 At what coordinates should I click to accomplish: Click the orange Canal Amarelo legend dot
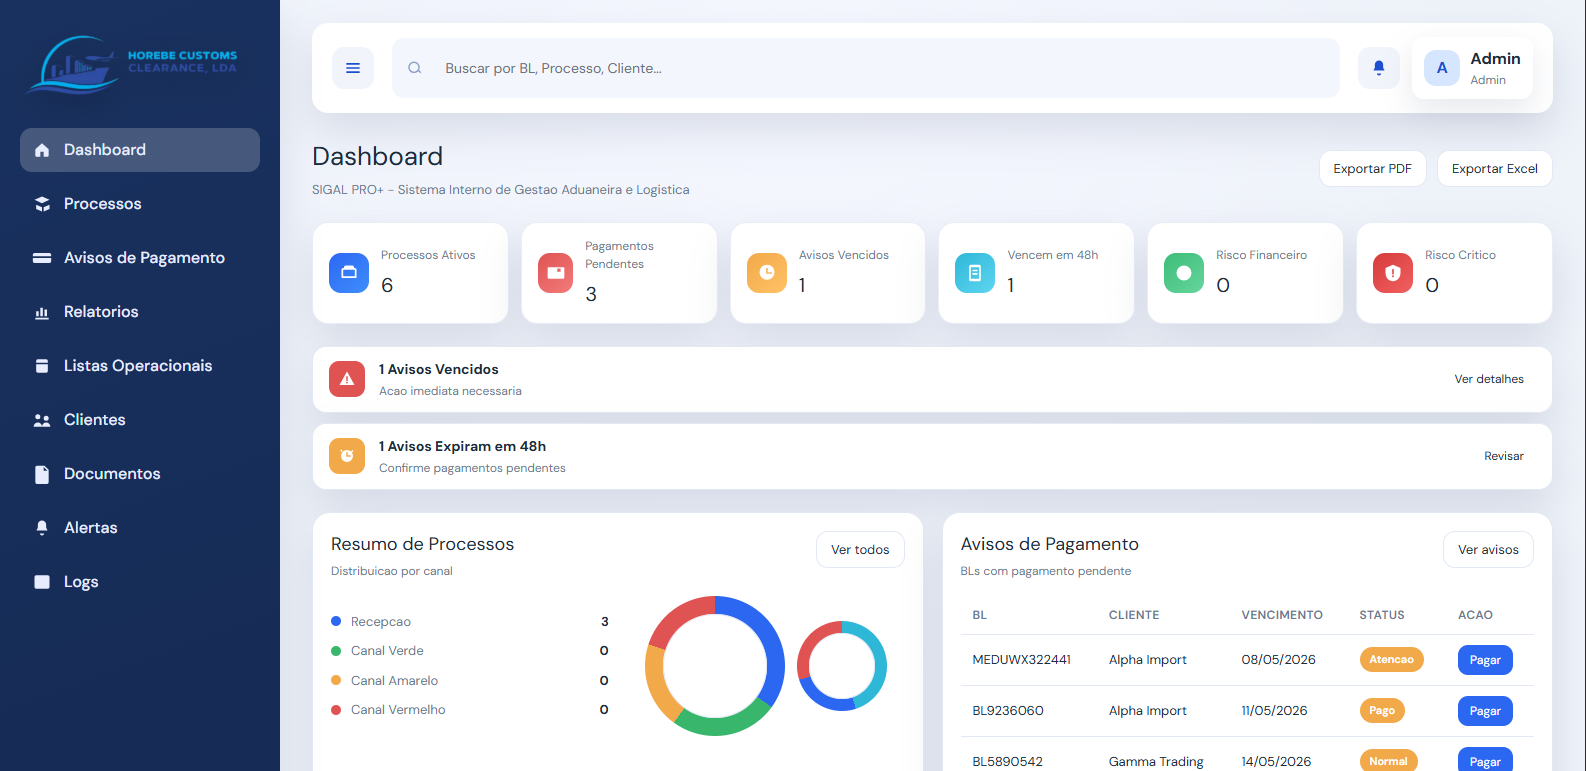click(x=336, y=680)
